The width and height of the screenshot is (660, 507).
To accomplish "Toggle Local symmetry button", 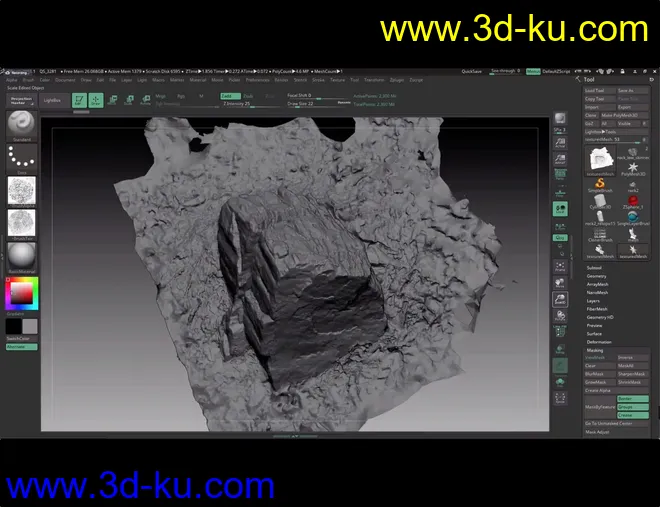I will click(x=560, y=209).
